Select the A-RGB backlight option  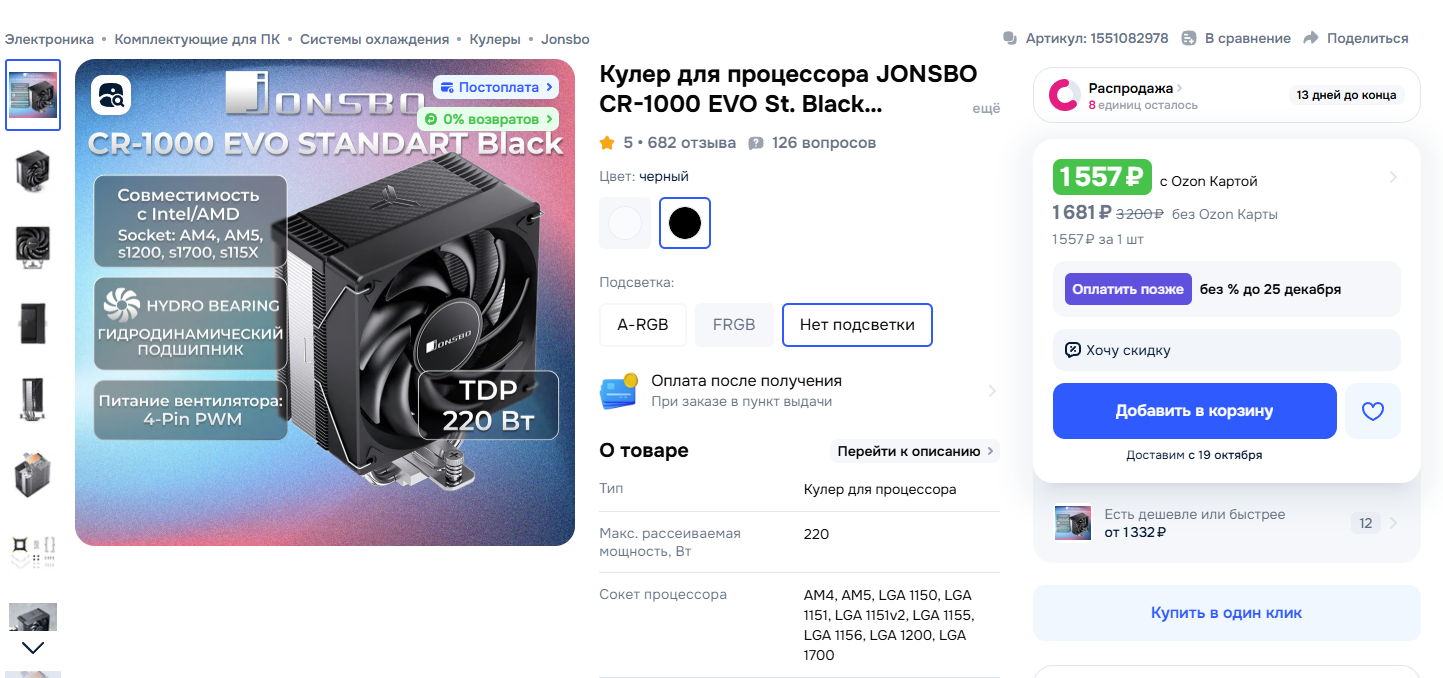point(642,325)
